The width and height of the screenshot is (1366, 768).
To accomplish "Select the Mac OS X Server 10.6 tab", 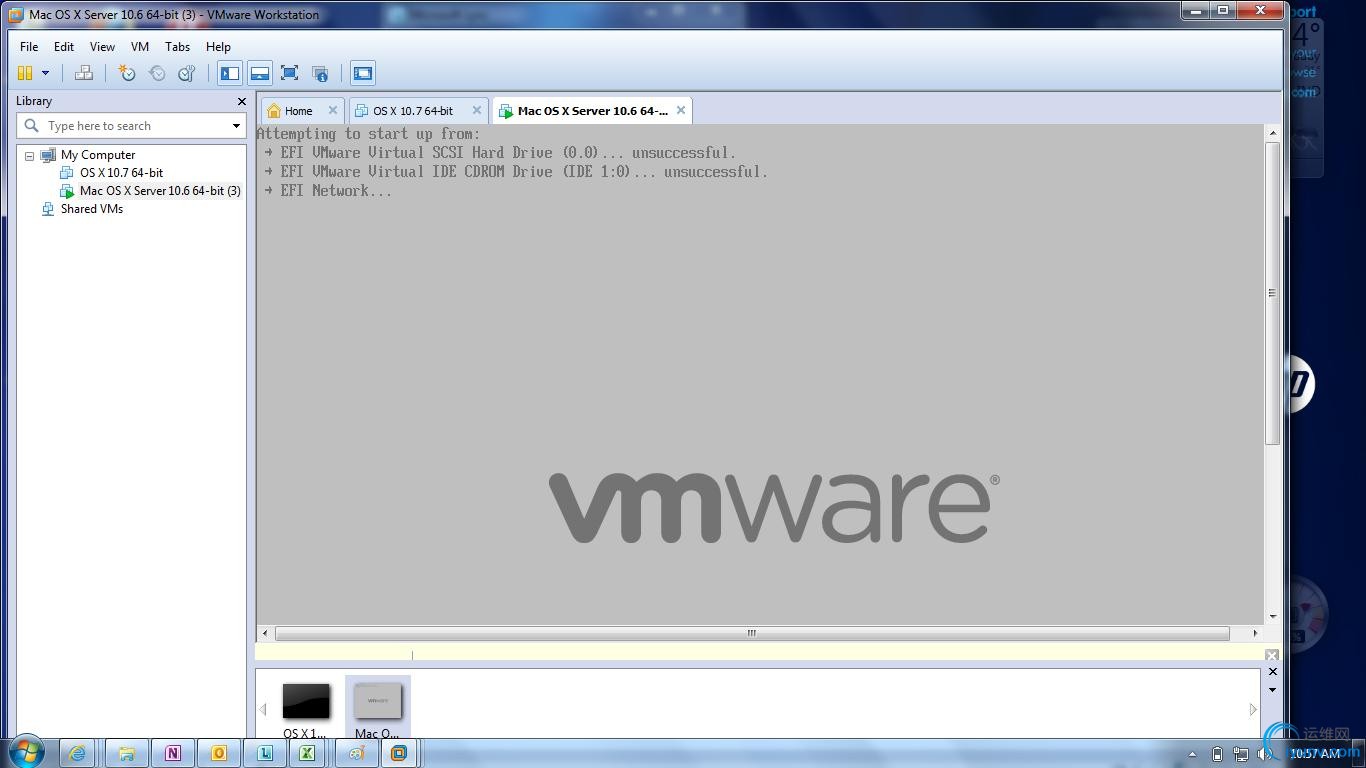I will point(592,111).
